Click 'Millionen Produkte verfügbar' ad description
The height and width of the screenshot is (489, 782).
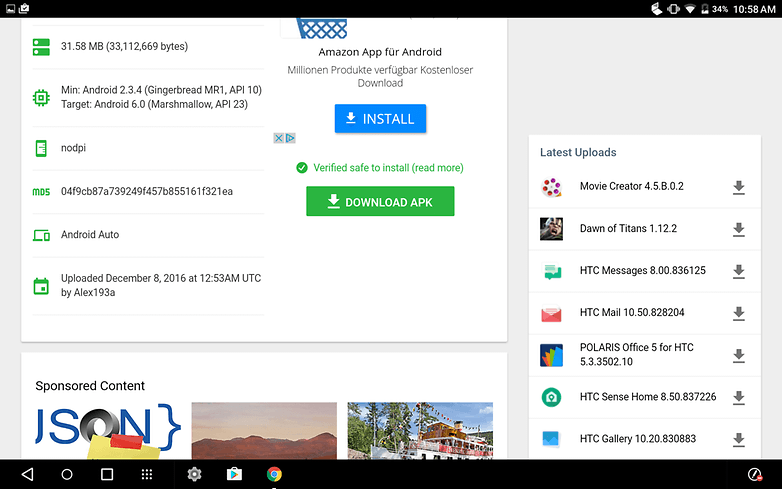pos(380,76)
